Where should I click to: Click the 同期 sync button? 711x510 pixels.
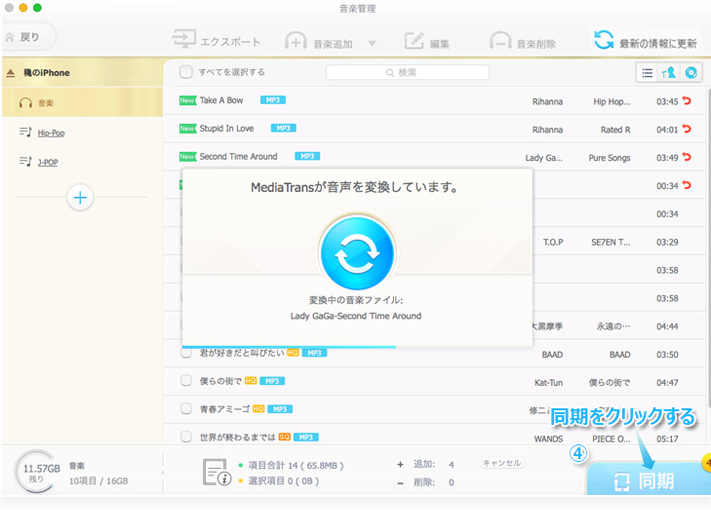pyautogui.click(x=647, y=480)
